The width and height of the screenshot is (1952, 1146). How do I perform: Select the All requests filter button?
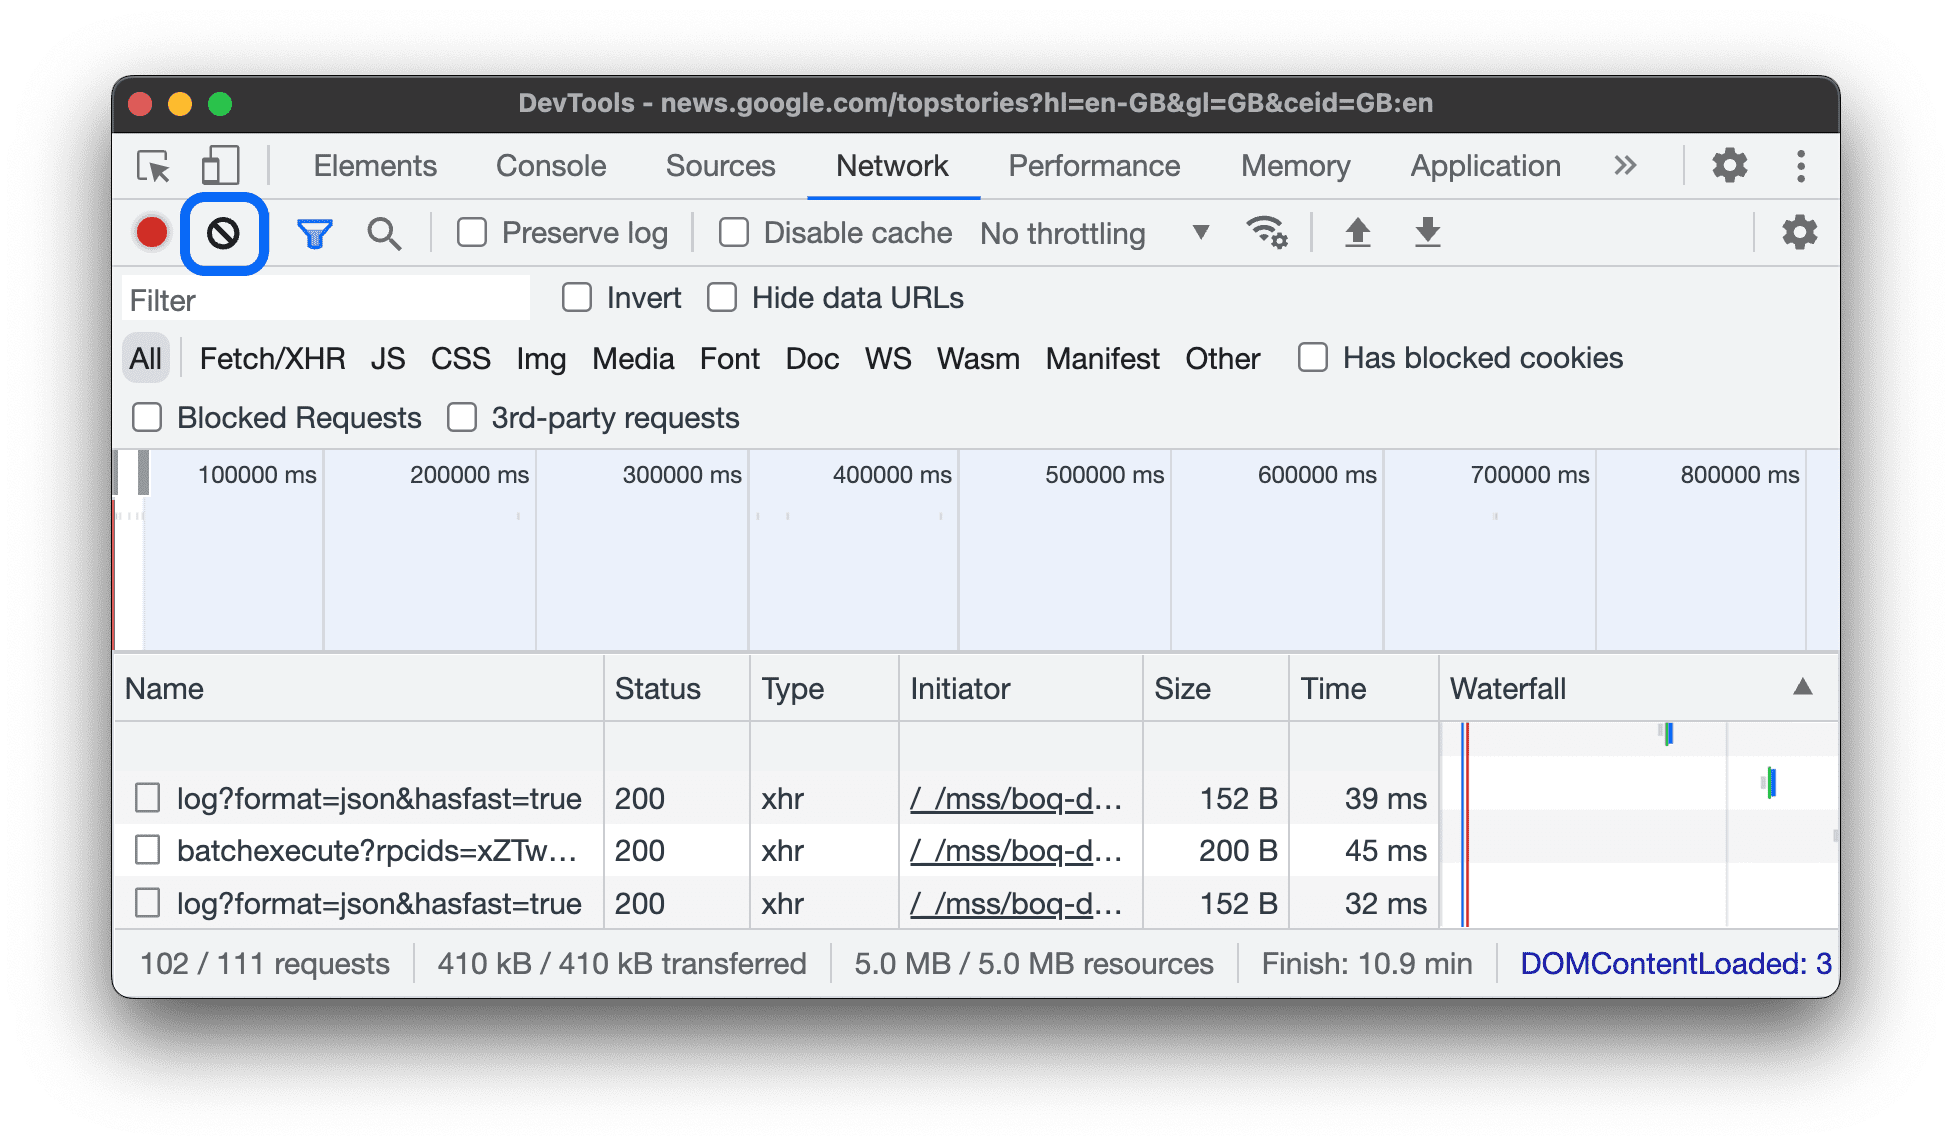pyautogui.click(x=146, y=359)
